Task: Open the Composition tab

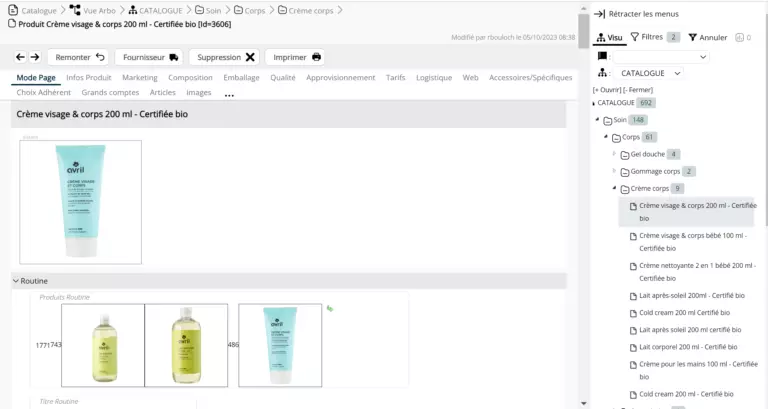Action: [190, 77]
